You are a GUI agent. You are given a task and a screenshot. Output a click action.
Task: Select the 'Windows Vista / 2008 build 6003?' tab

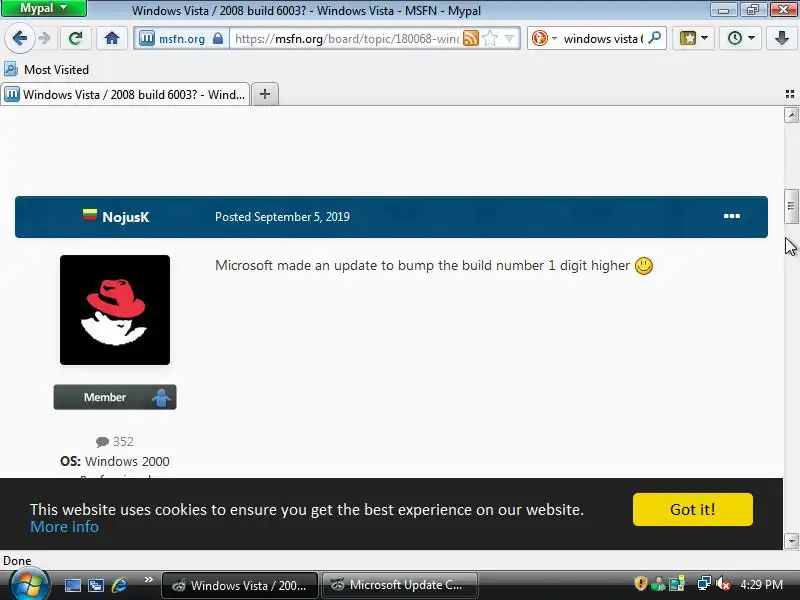[125, 94]
